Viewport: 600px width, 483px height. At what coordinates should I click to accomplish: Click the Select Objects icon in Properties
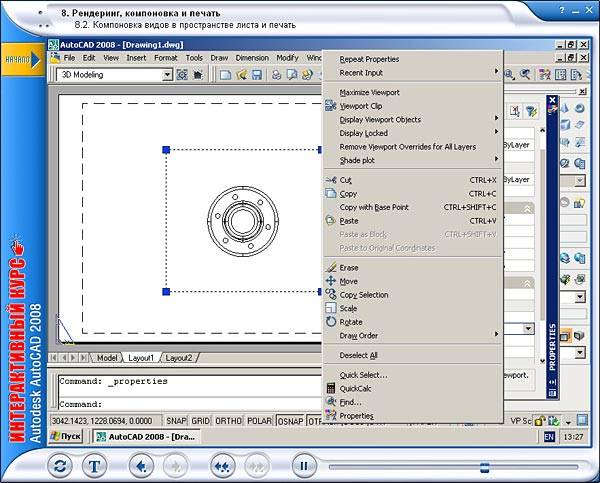[x=515, y=111]
